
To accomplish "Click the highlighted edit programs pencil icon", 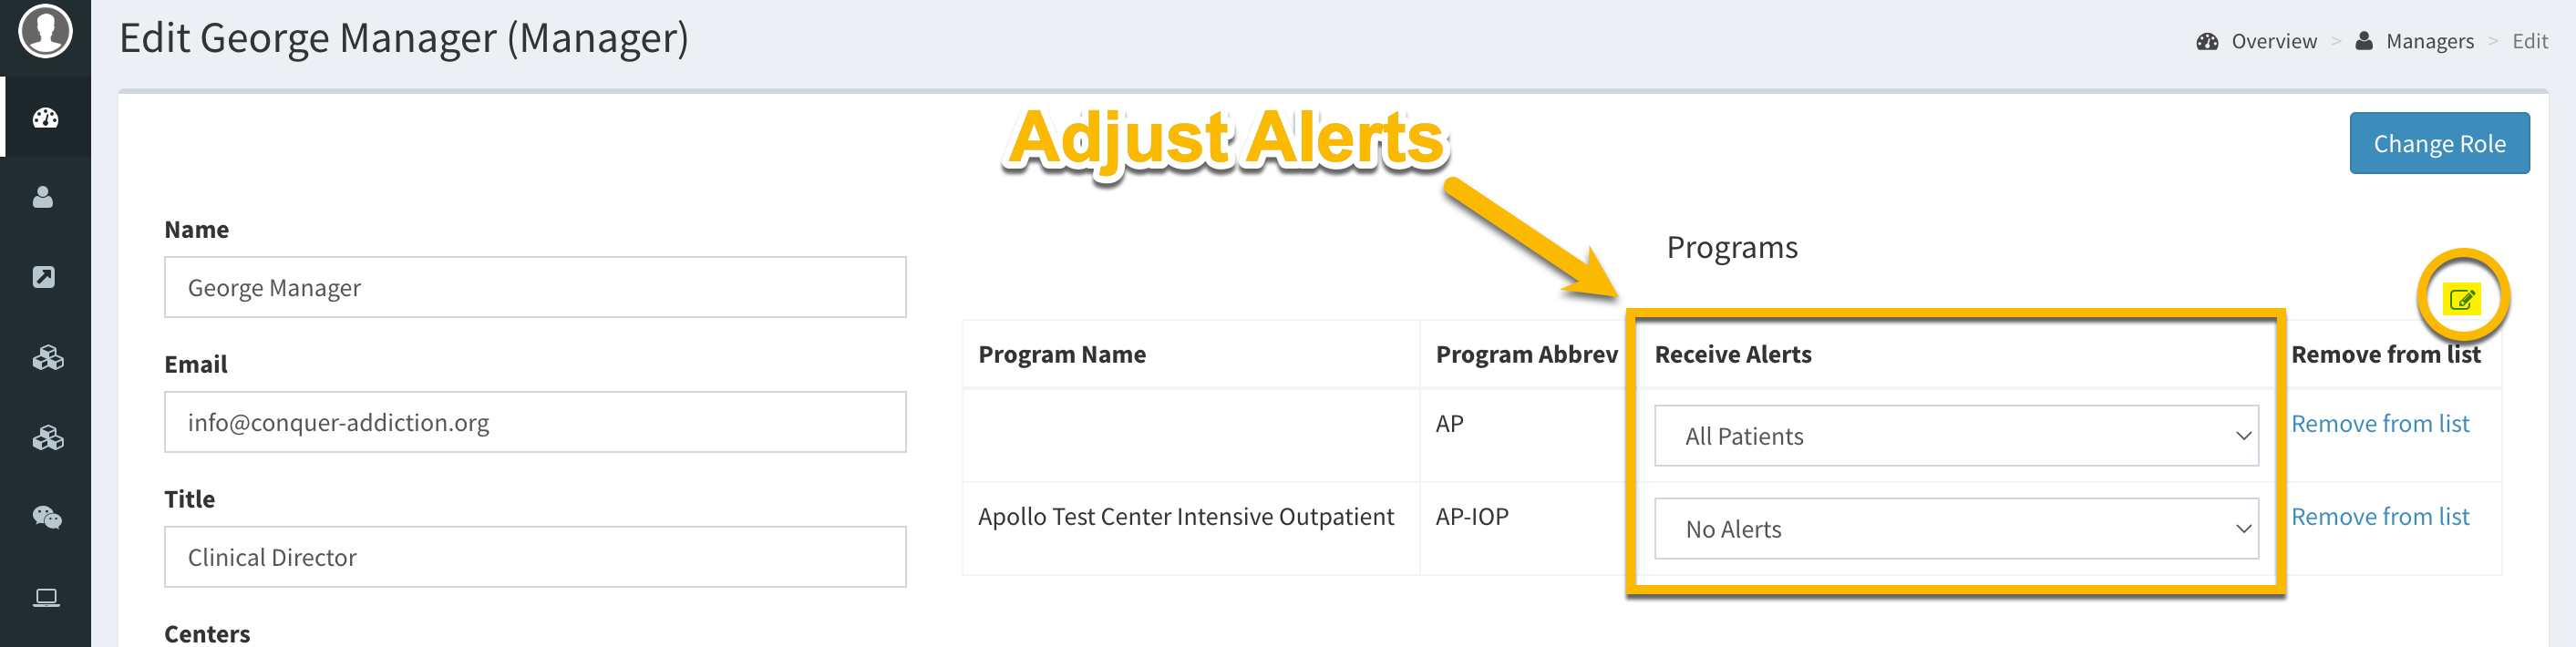I will (2462, 298).
